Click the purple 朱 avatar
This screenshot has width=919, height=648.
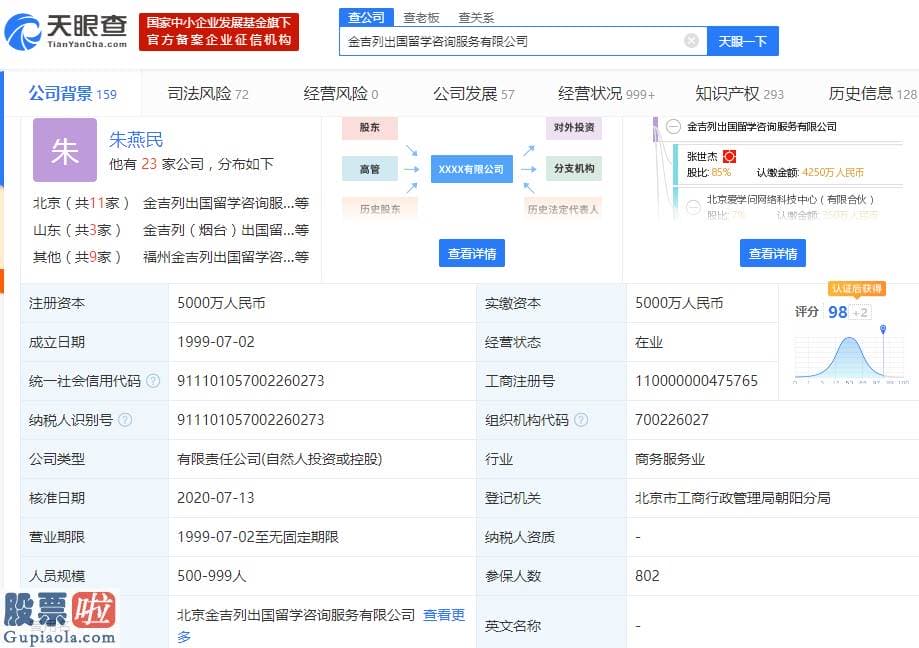point(64,150)
